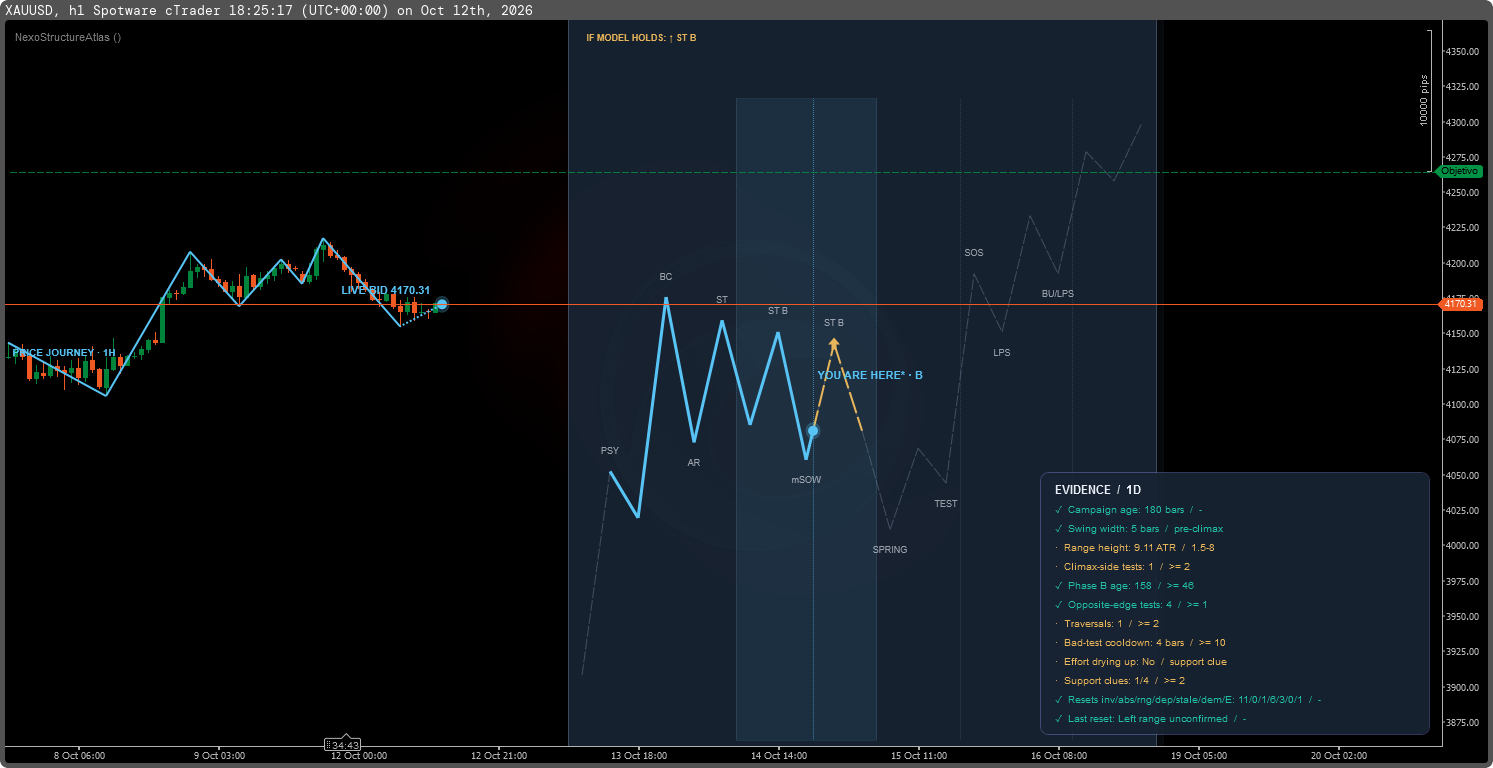Select the green Objetivo price tag
Image resolution: width=1493 pixels, height=768 pixels.
point(1458,171)
